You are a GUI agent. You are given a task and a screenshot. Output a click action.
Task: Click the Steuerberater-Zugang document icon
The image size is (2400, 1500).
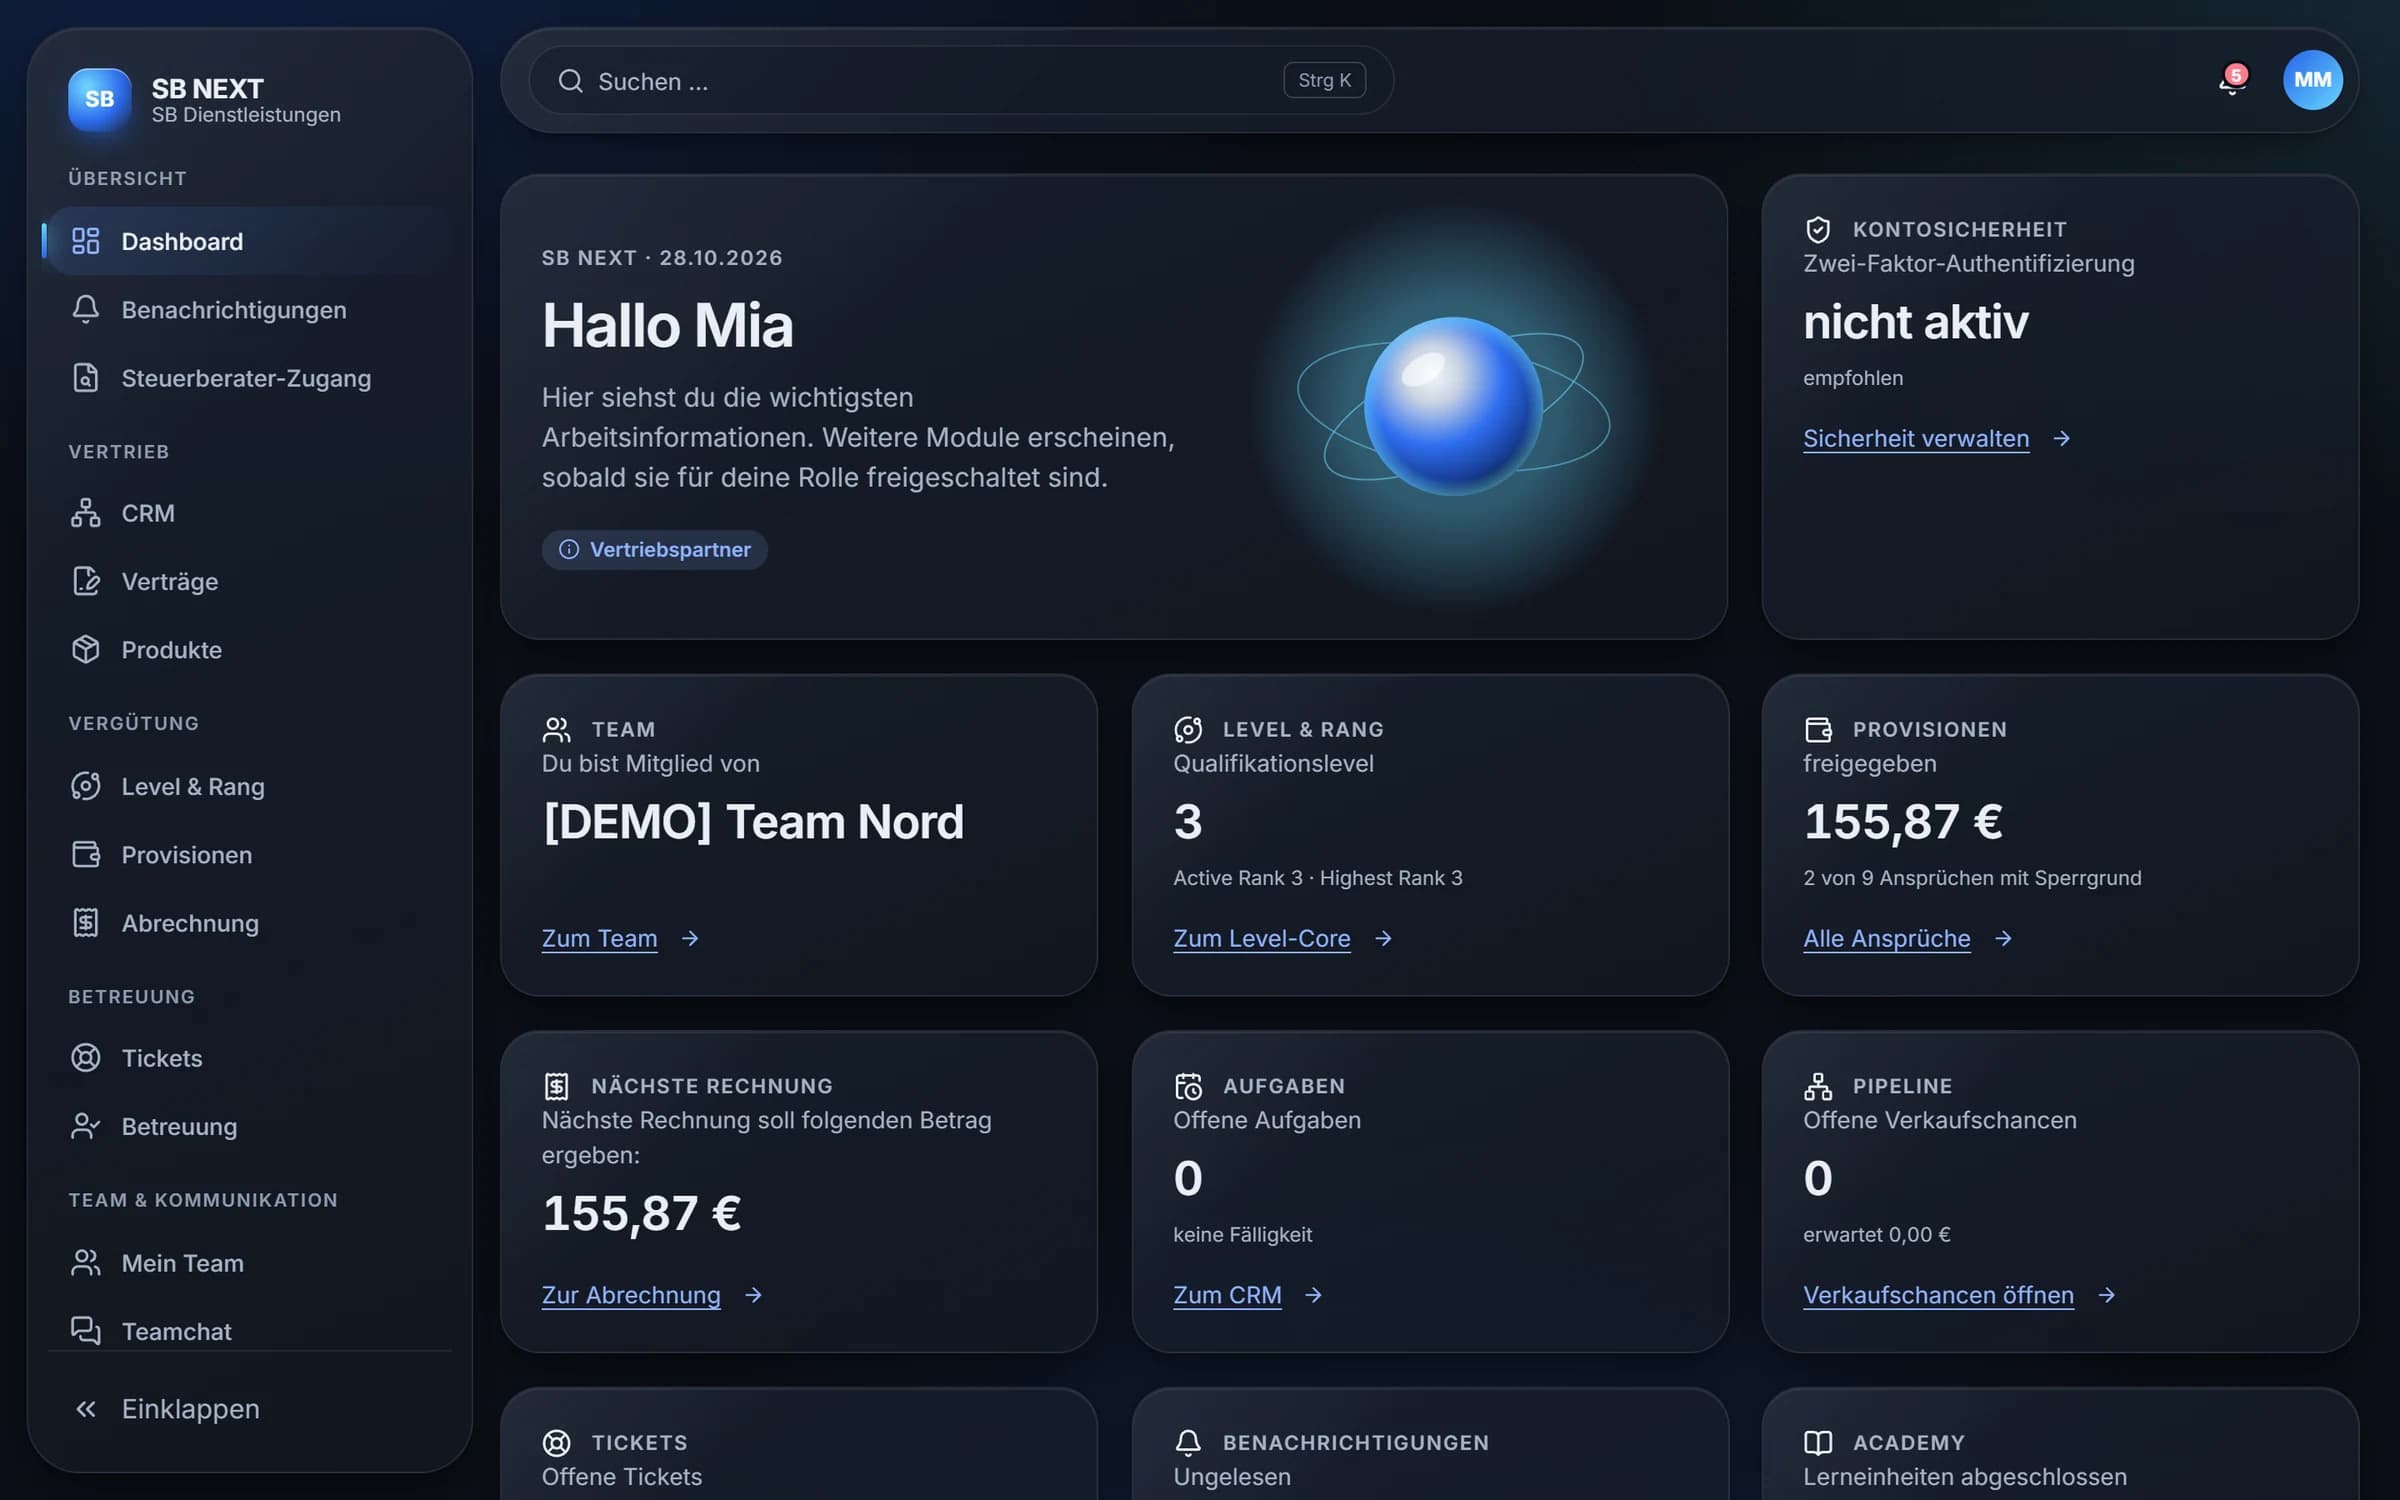point(86,378)
